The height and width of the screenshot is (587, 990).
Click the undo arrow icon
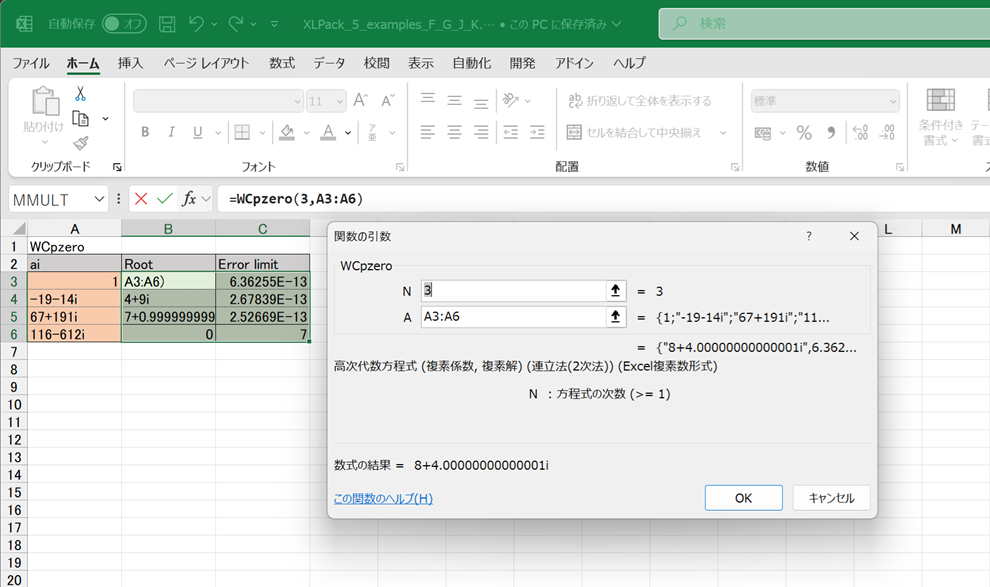197,23
